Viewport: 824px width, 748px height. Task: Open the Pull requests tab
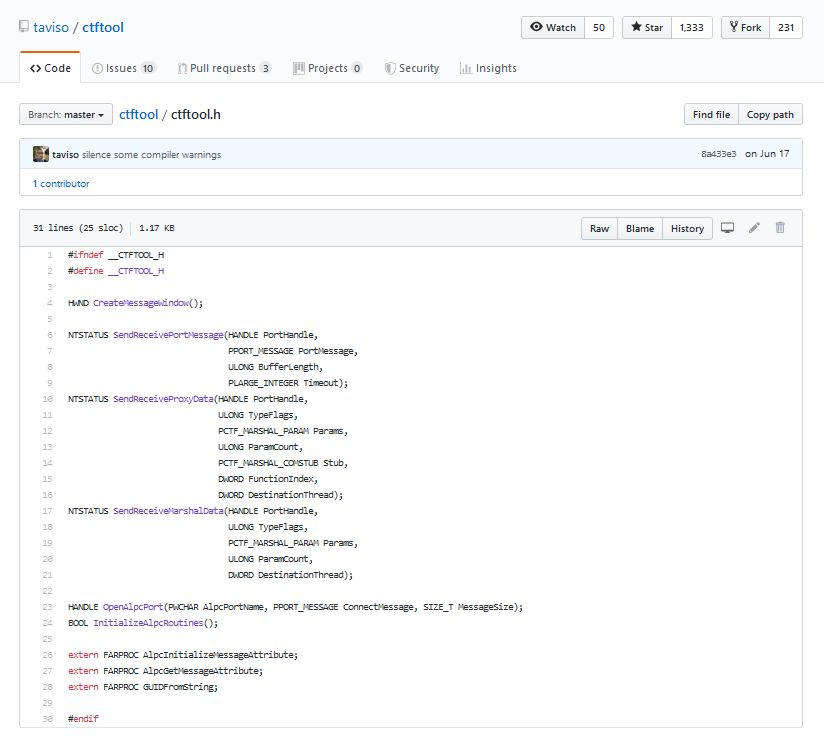(x=224, y=68)
